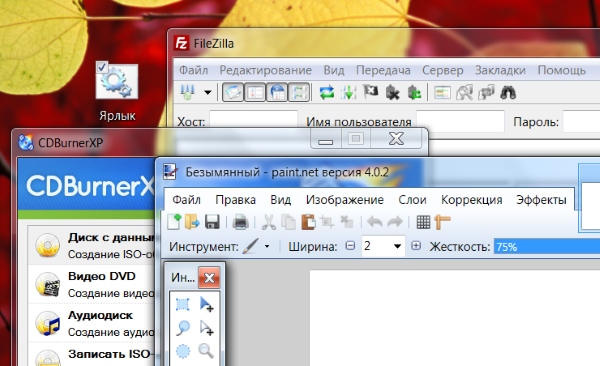Toggle message log display in FileZilla toolbar
600x366 pixels.
233,92
